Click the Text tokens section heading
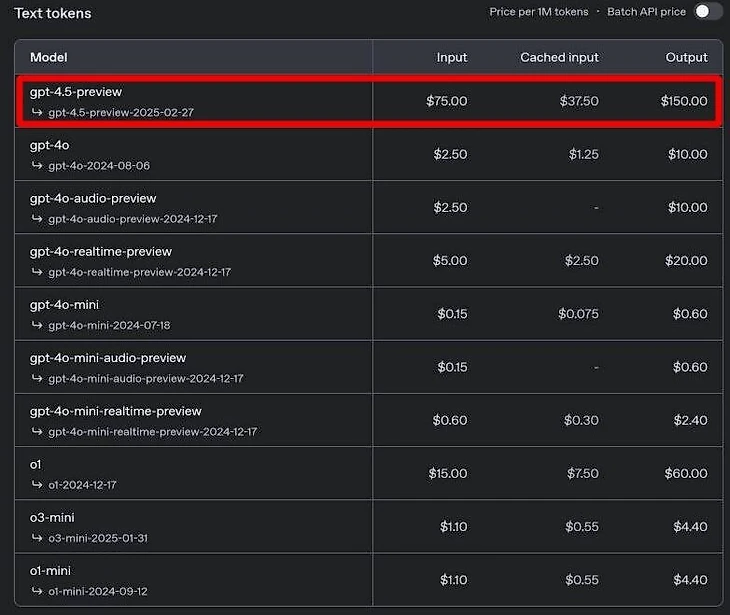Image resolution: width=730 pixels, height=615 pixels. 53,13
